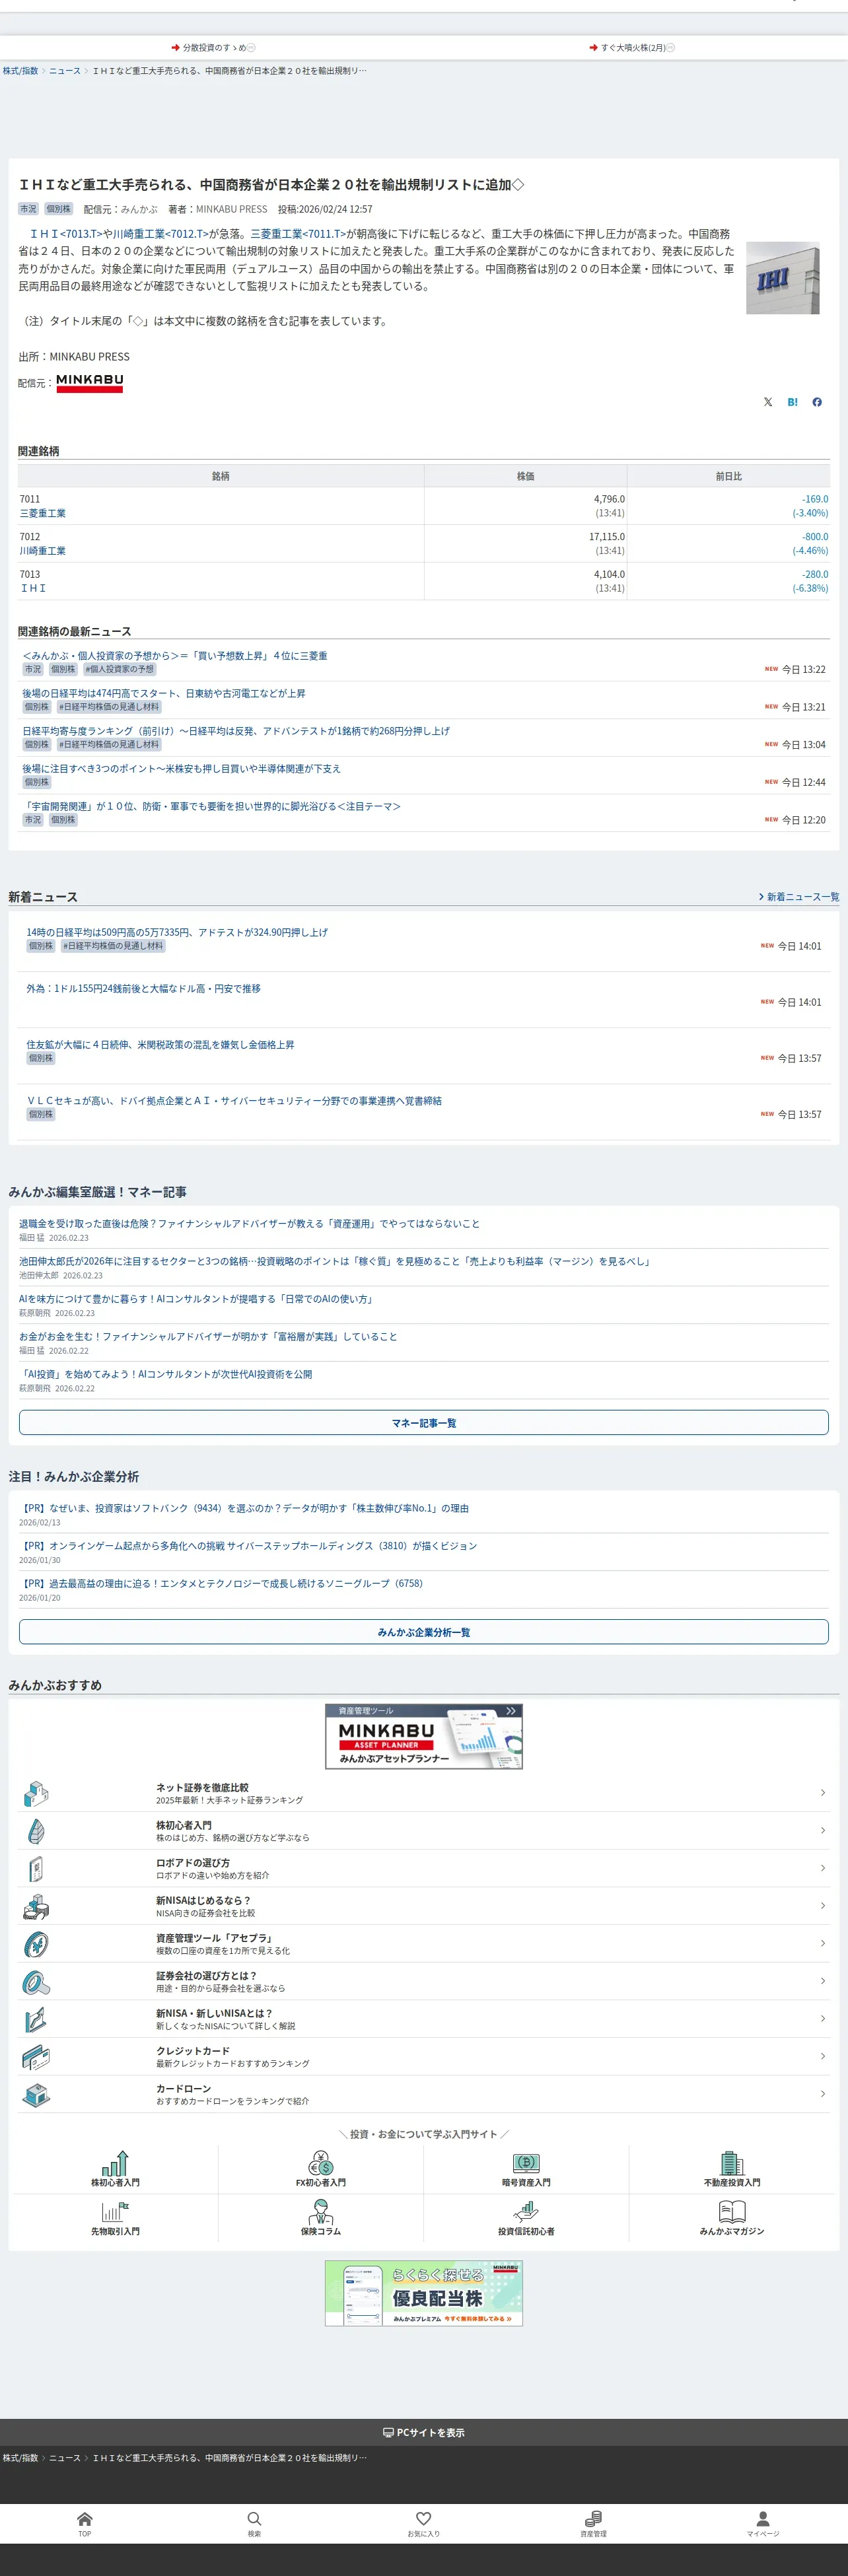Click PCサイトを表示 button
The width and height of the screenshot is (848, 2576).
(424, 2432)
